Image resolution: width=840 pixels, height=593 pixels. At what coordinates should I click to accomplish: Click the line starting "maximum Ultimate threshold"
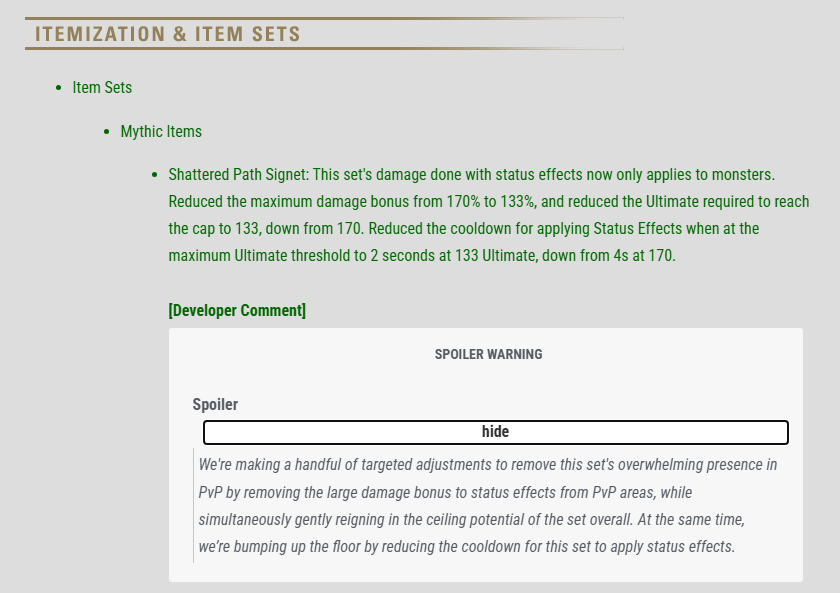[422, 255]
